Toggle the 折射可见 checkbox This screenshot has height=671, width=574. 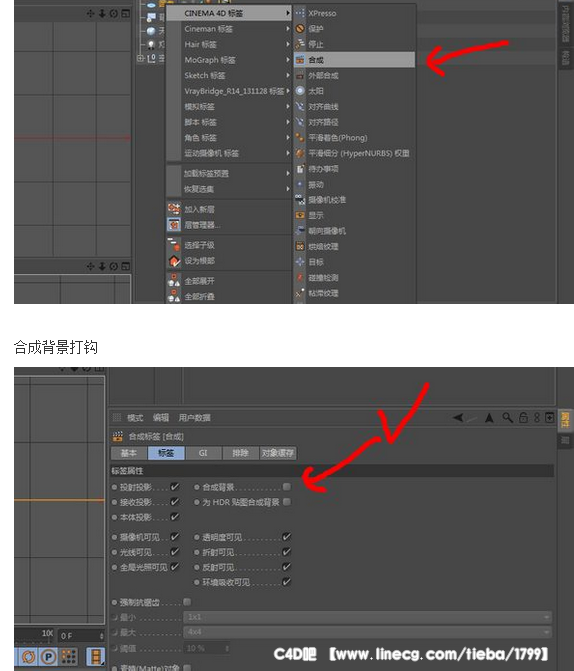pos(287,552)
